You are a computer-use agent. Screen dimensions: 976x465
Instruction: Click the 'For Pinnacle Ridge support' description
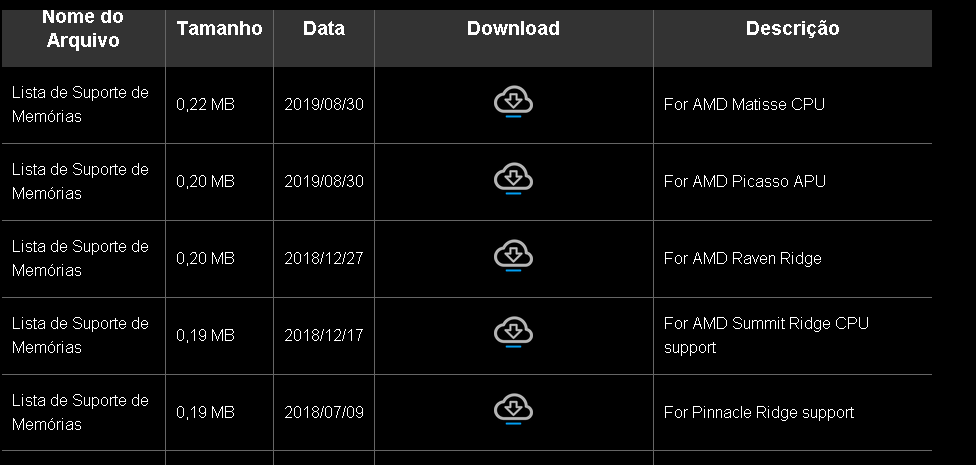759,413
